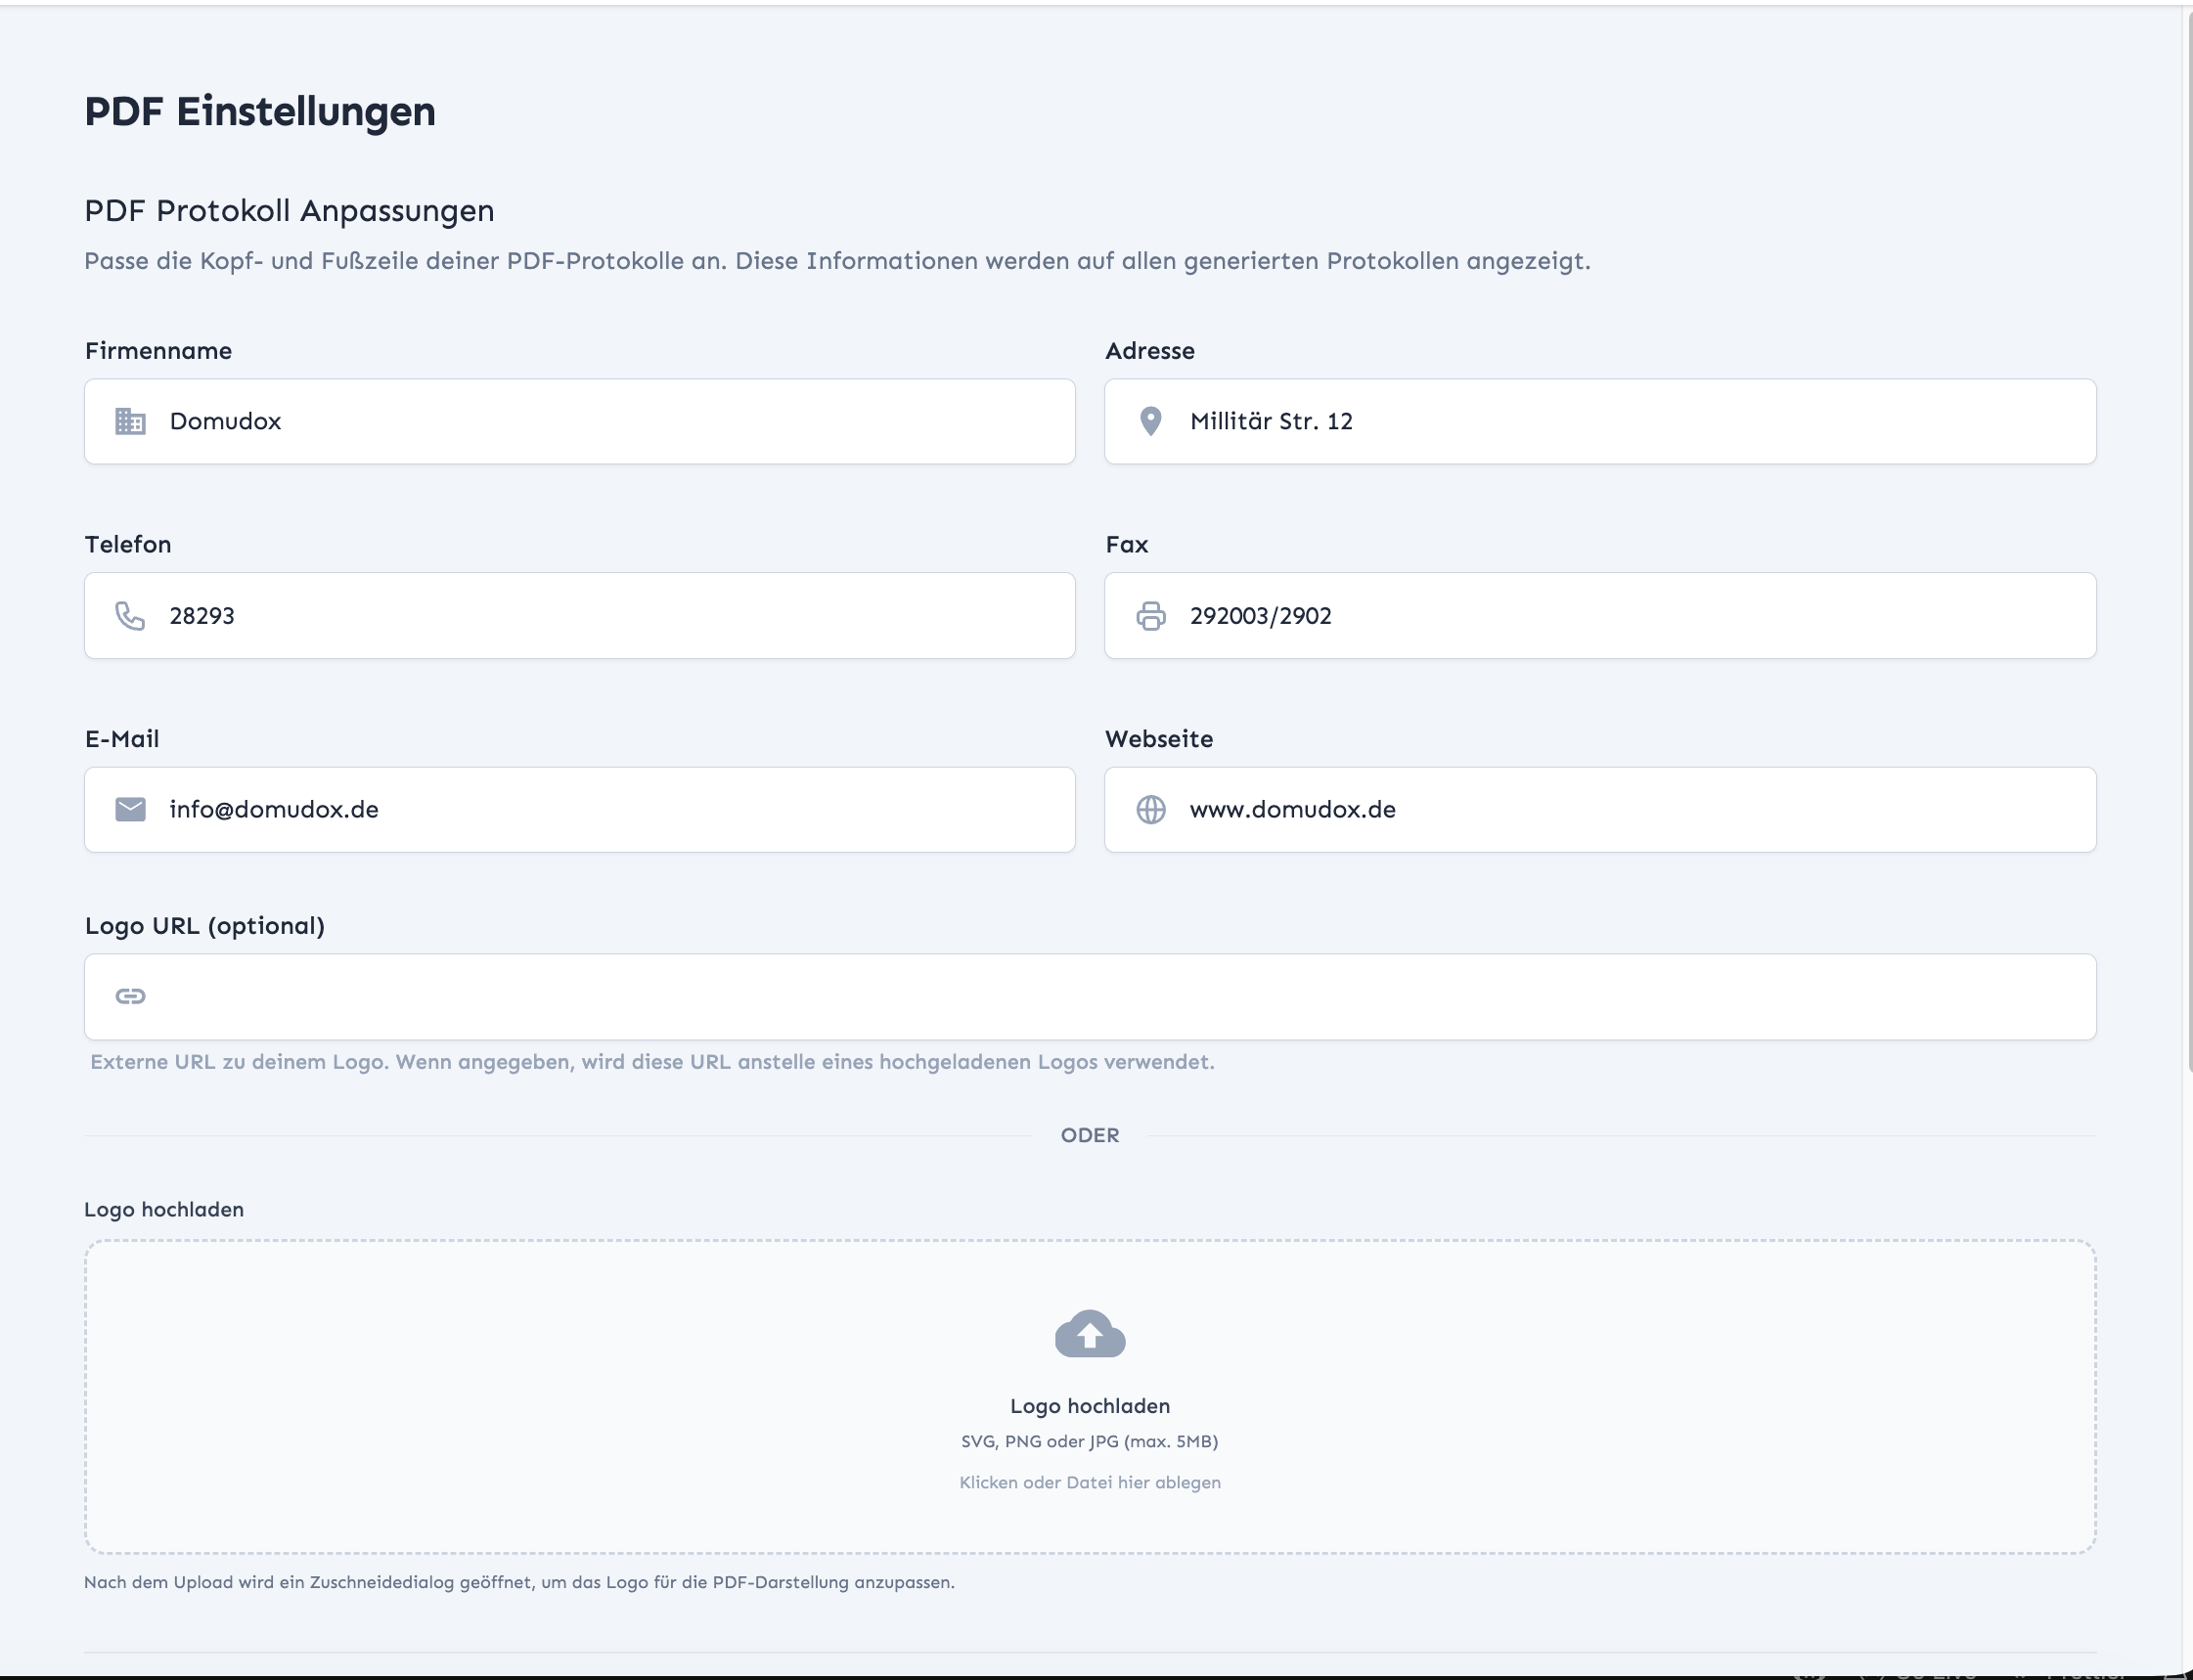This screenshot has width=2193, height=1680.
Task: Click the printer icon in Fax field
Action: pyautogui.click(x=1150, y=615)
